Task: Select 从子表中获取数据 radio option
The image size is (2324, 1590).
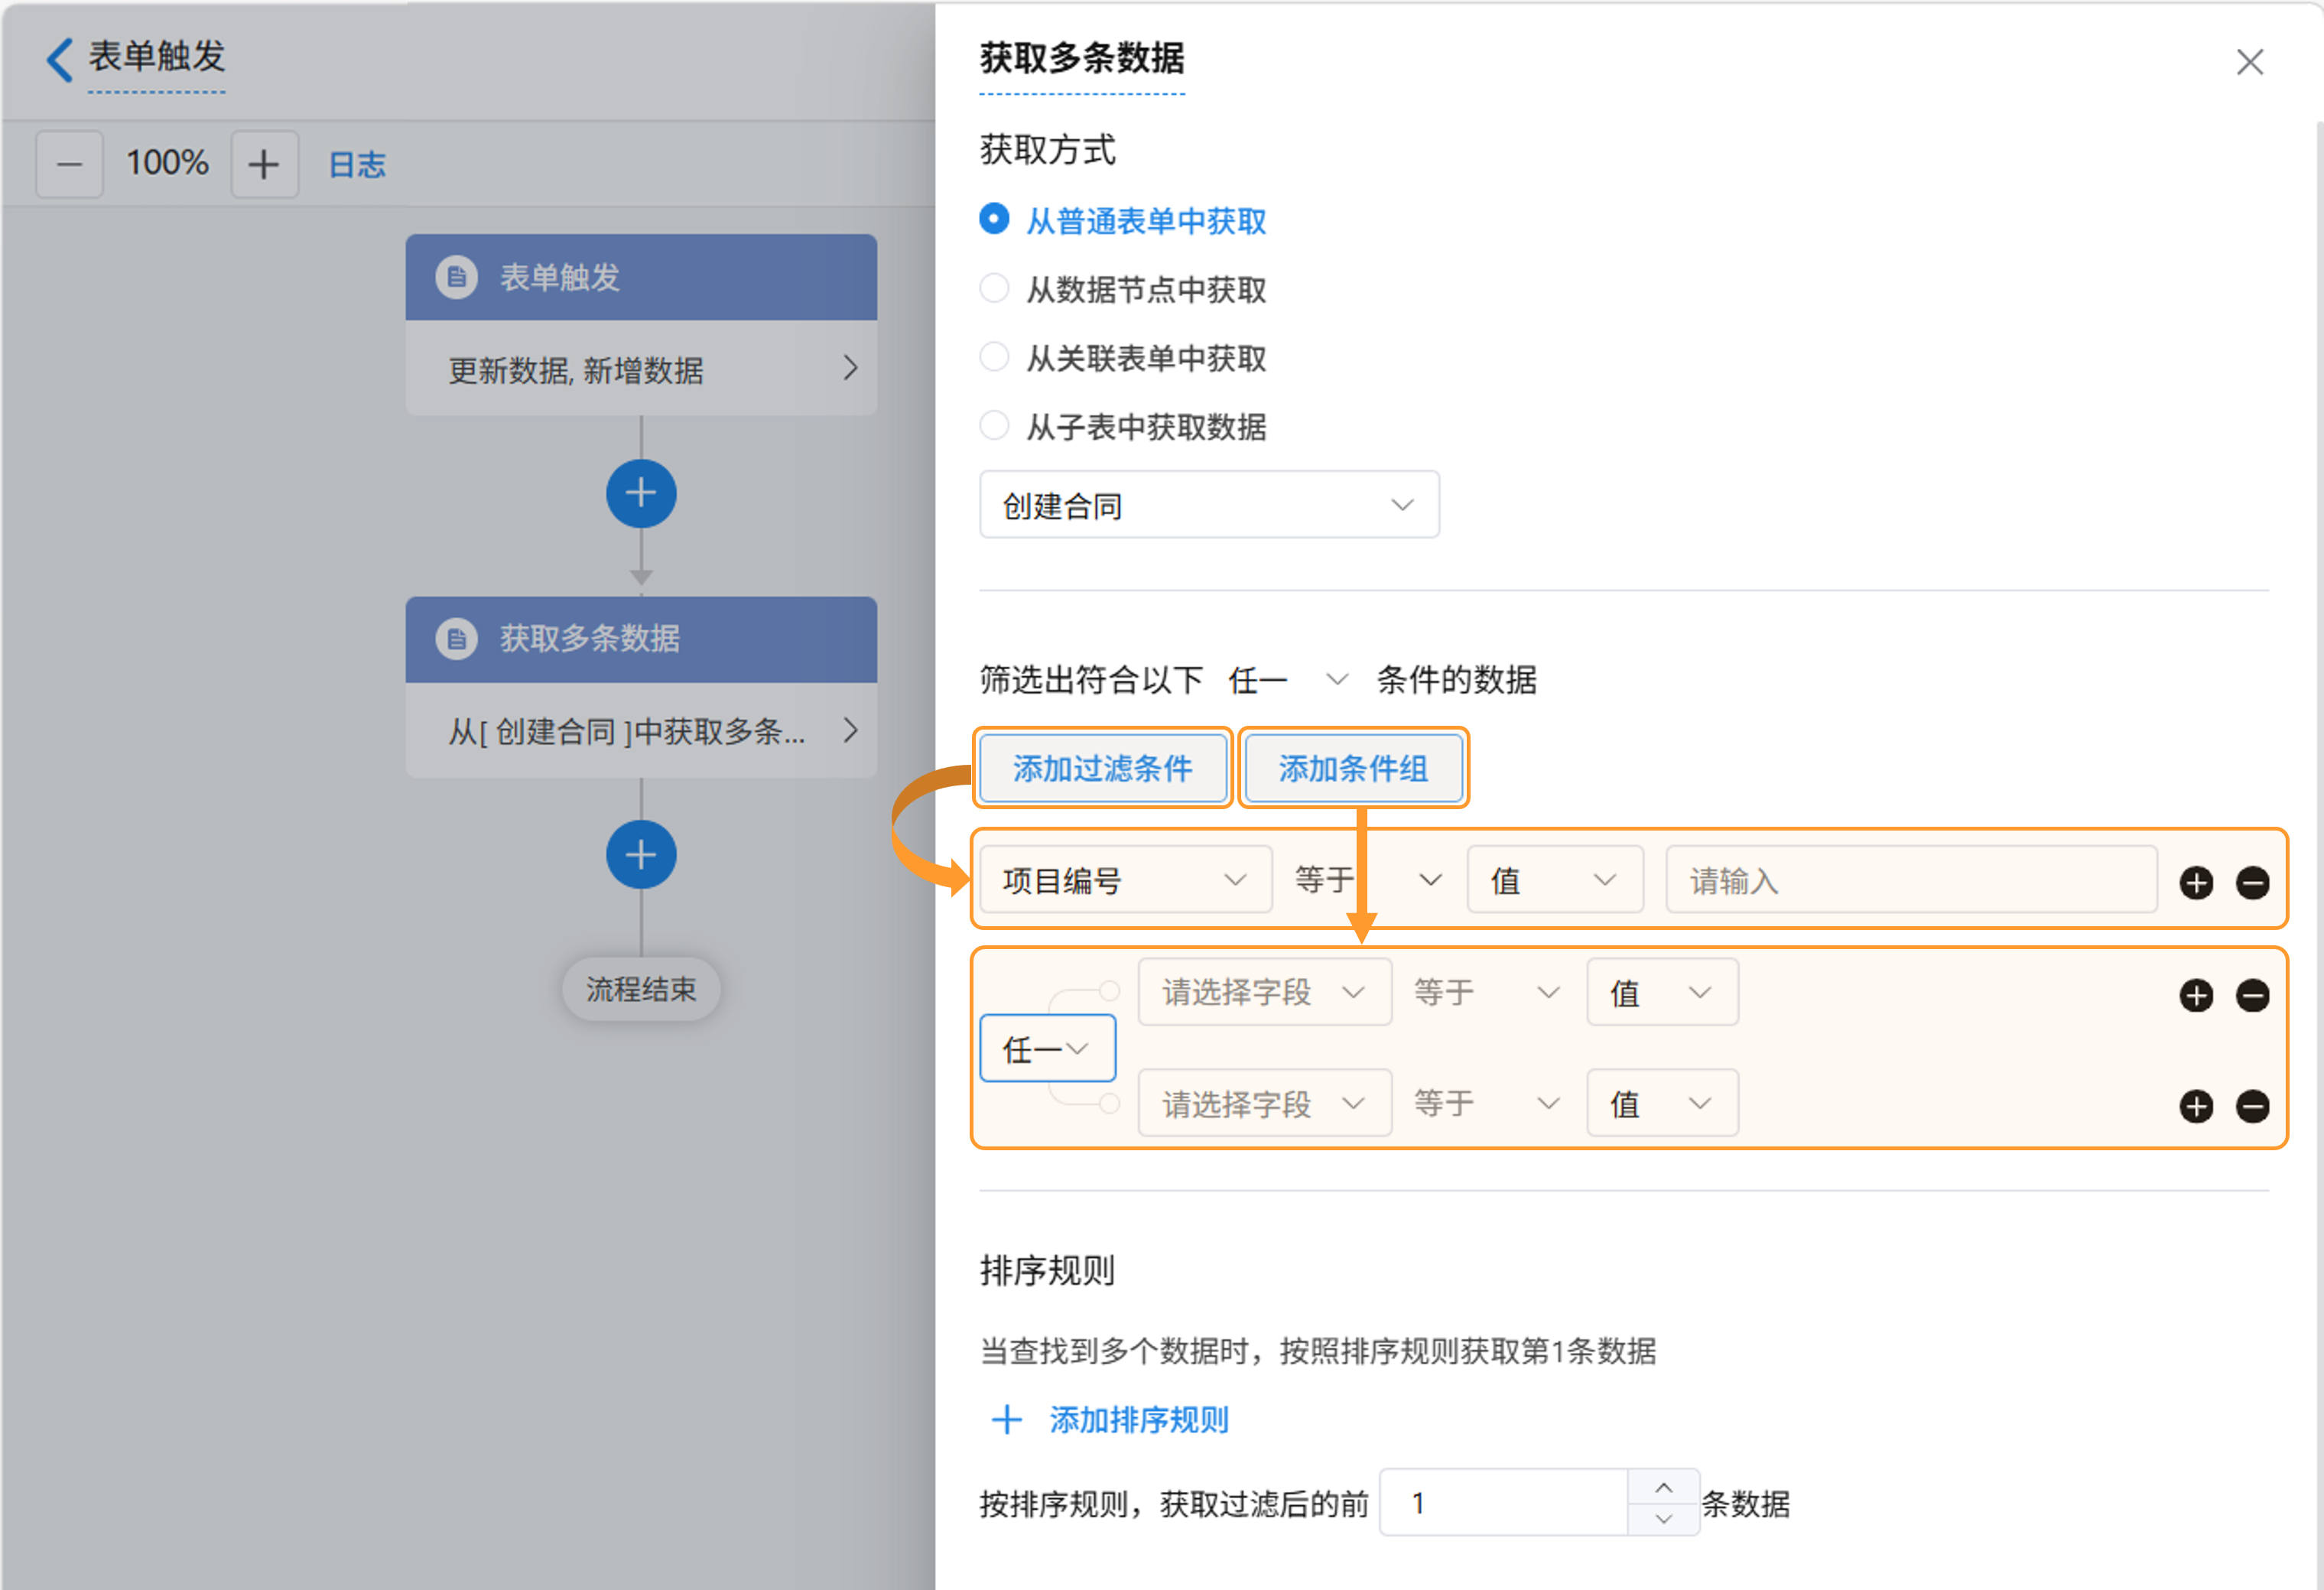Action: point(994,426)
